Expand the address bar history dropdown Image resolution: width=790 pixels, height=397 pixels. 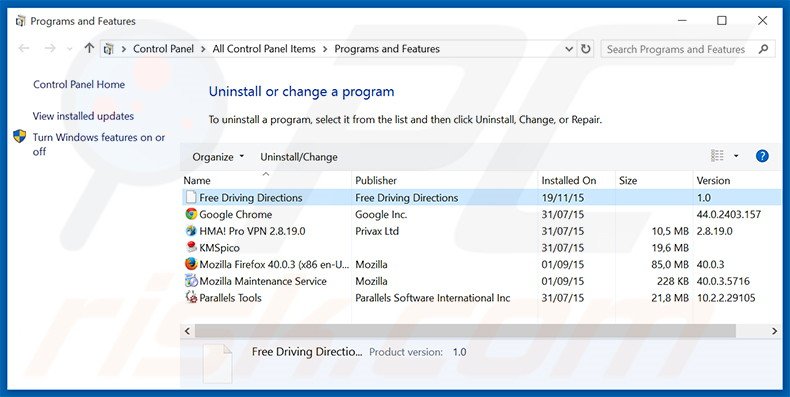tap(569, 49)
